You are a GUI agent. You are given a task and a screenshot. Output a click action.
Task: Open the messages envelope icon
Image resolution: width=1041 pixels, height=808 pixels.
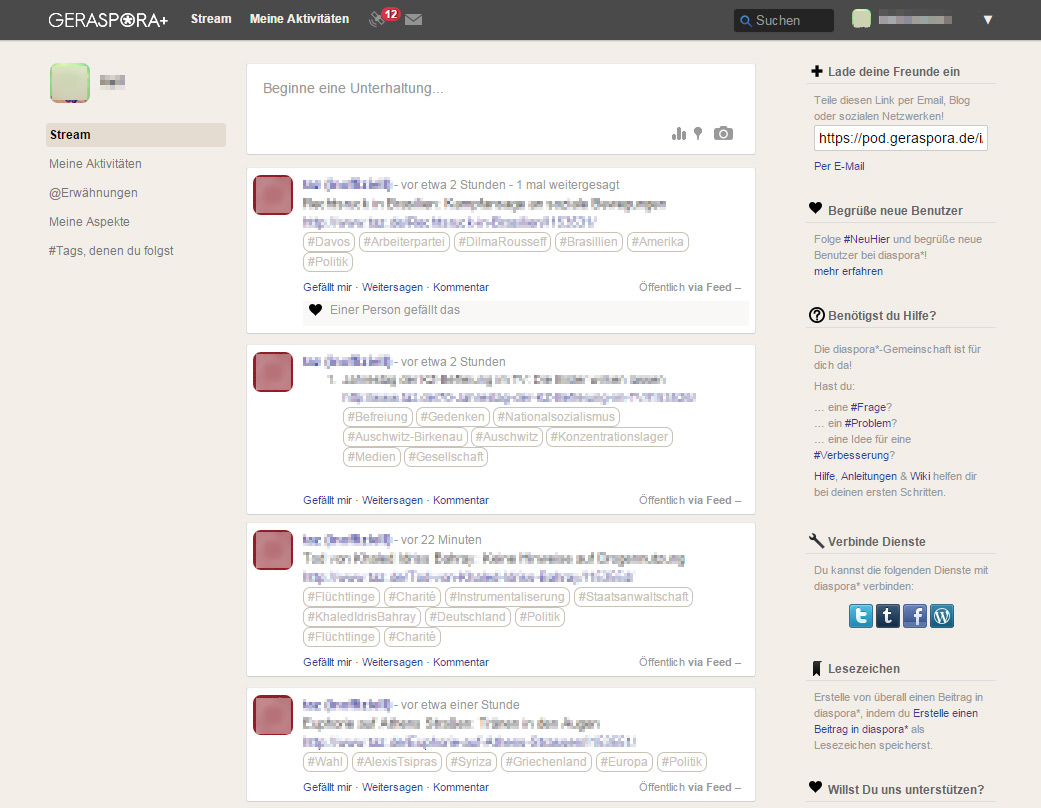(x=413, y=19)
